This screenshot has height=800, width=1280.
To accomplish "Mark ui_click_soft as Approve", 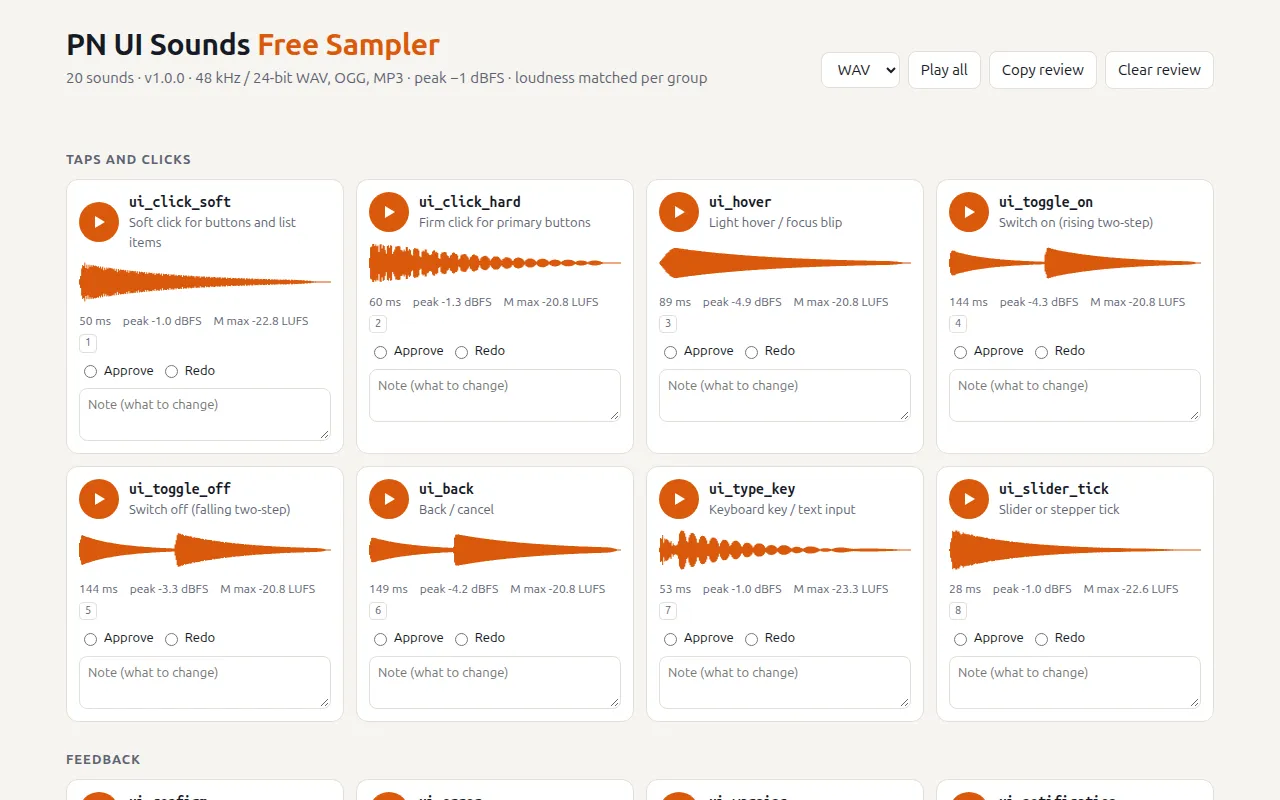I will tap(91, 371).
